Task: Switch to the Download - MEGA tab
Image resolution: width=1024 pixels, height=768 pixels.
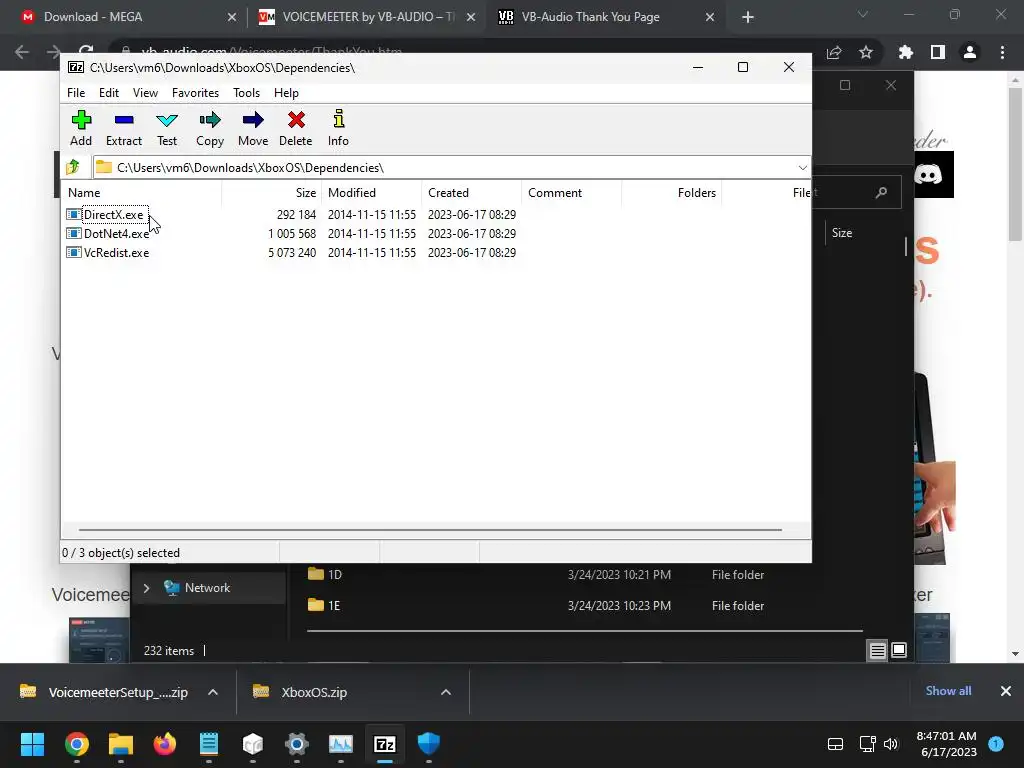Action: 125,17
